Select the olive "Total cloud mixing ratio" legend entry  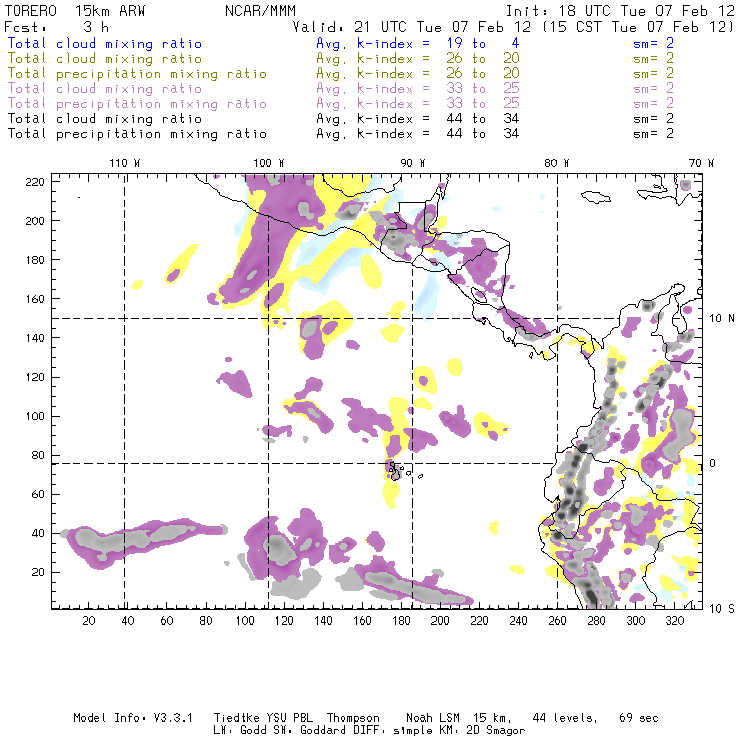[x=105, y=59]
